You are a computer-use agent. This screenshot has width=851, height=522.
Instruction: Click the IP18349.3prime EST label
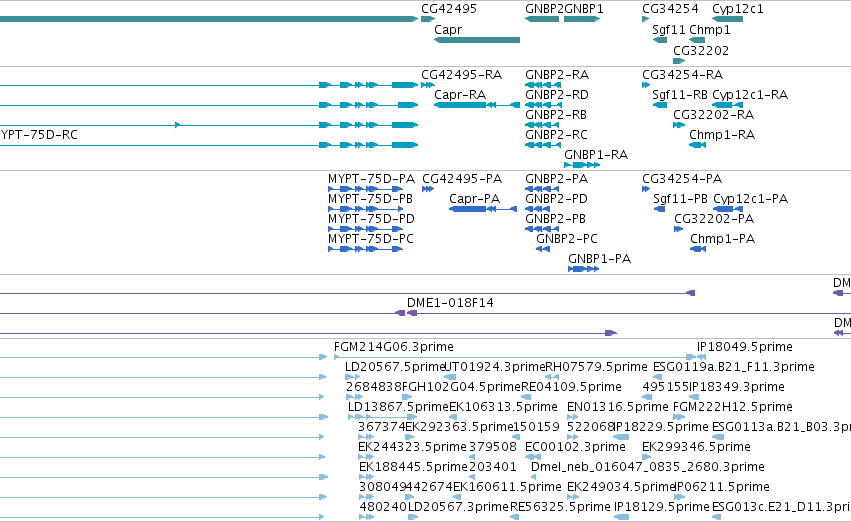tap(736, 387)
